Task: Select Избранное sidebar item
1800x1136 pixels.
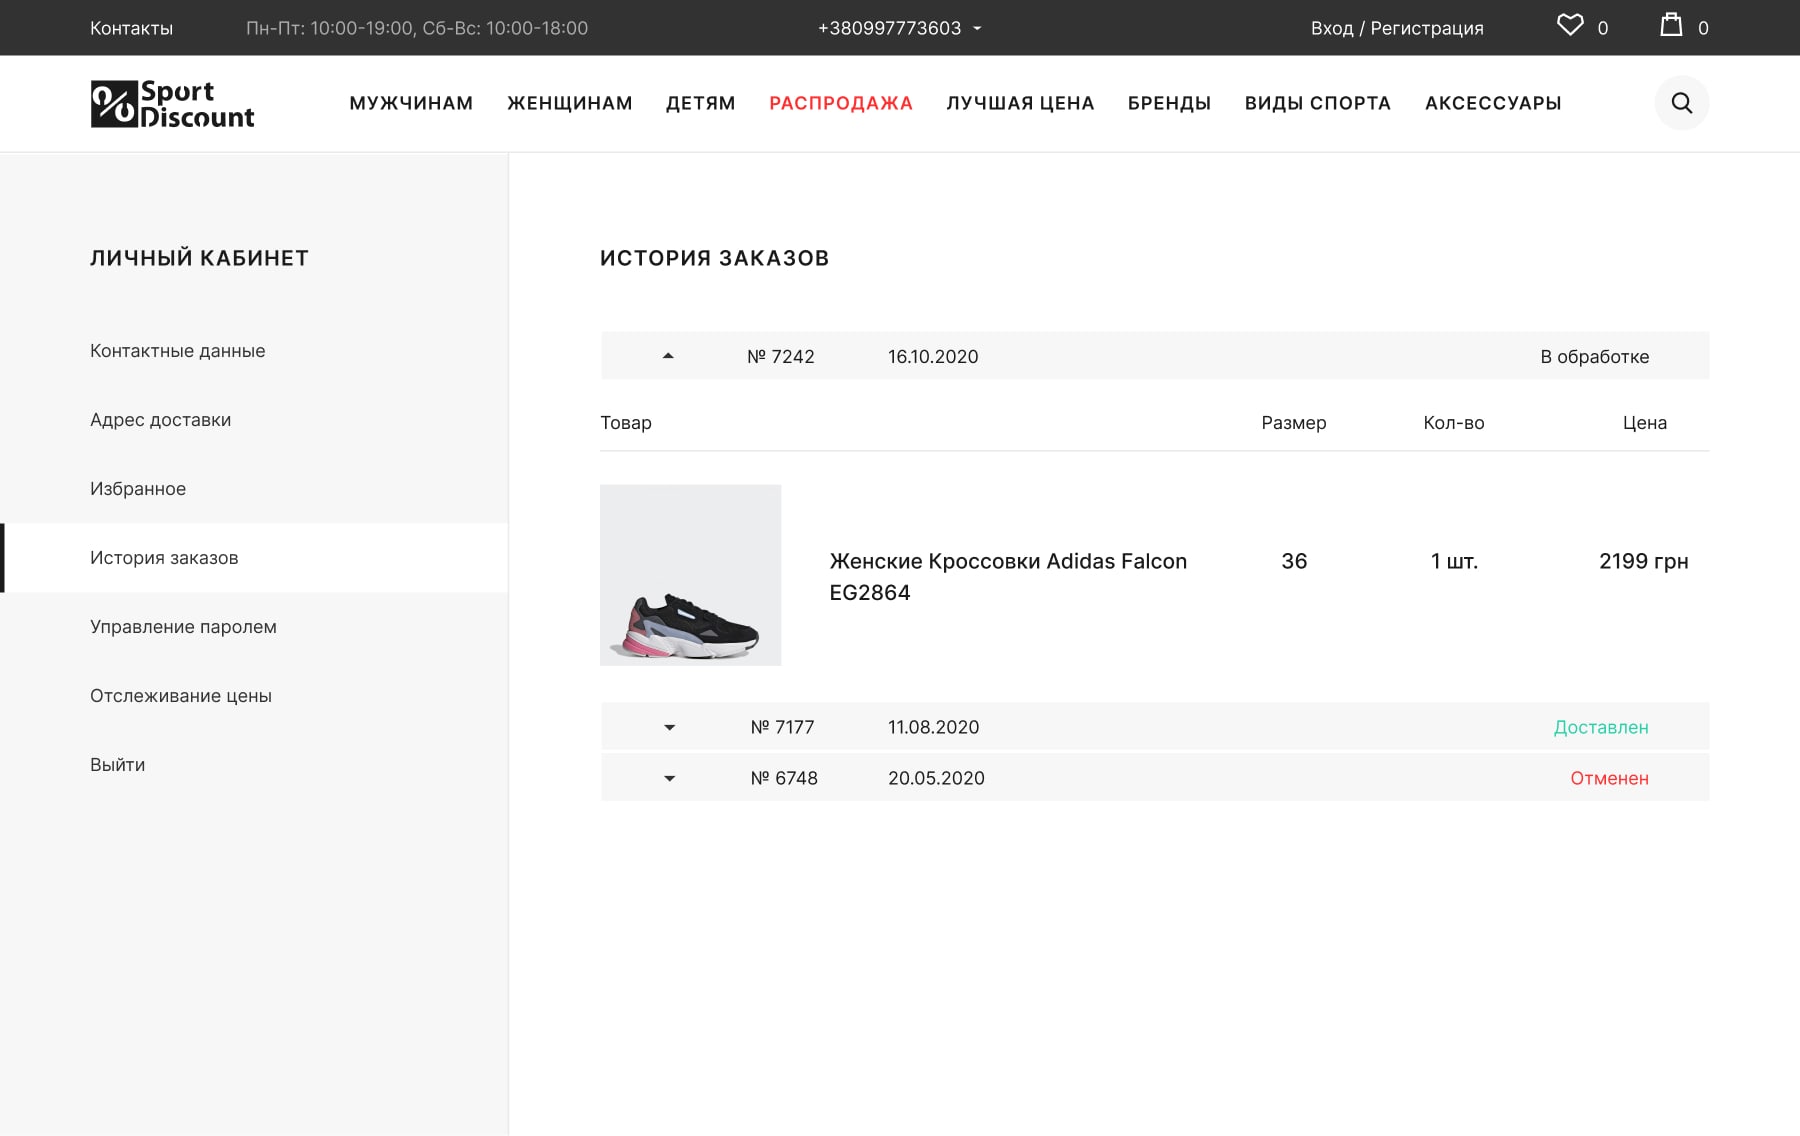Action: coord(138,489)
